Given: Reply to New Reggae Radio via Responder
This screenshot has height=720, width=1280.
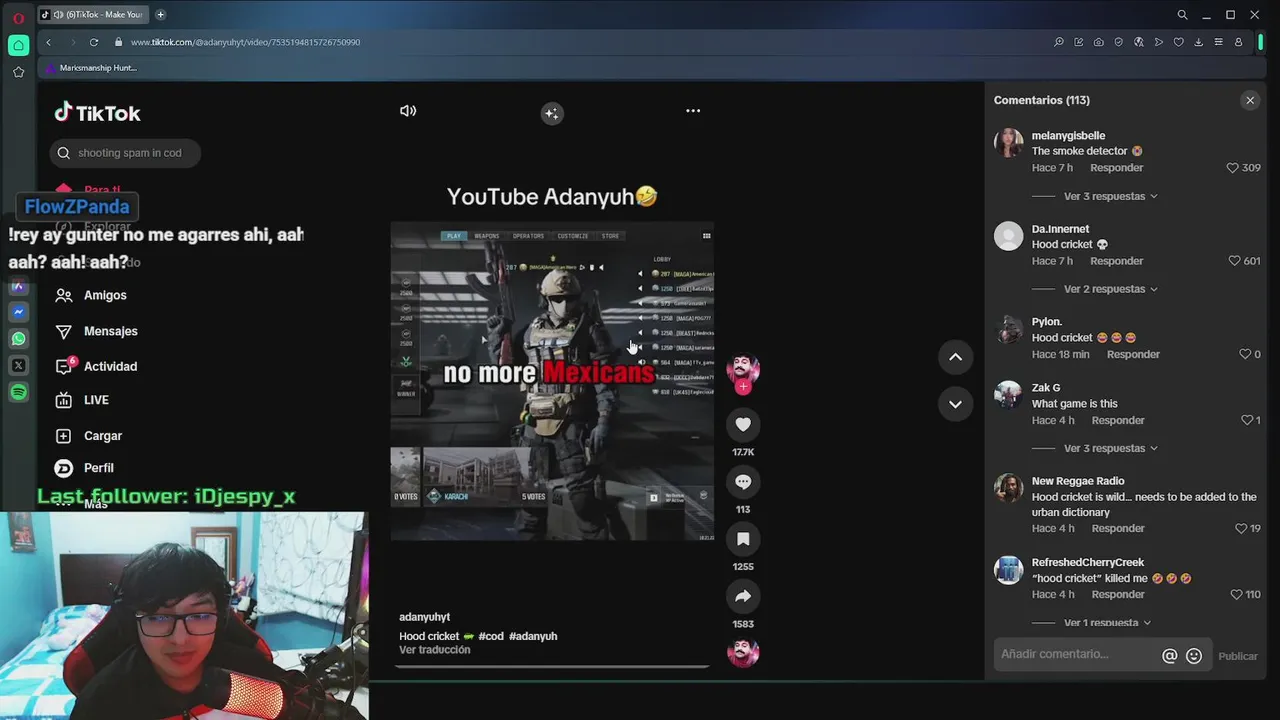Looking at the screenshot, I should (1118, 528).
